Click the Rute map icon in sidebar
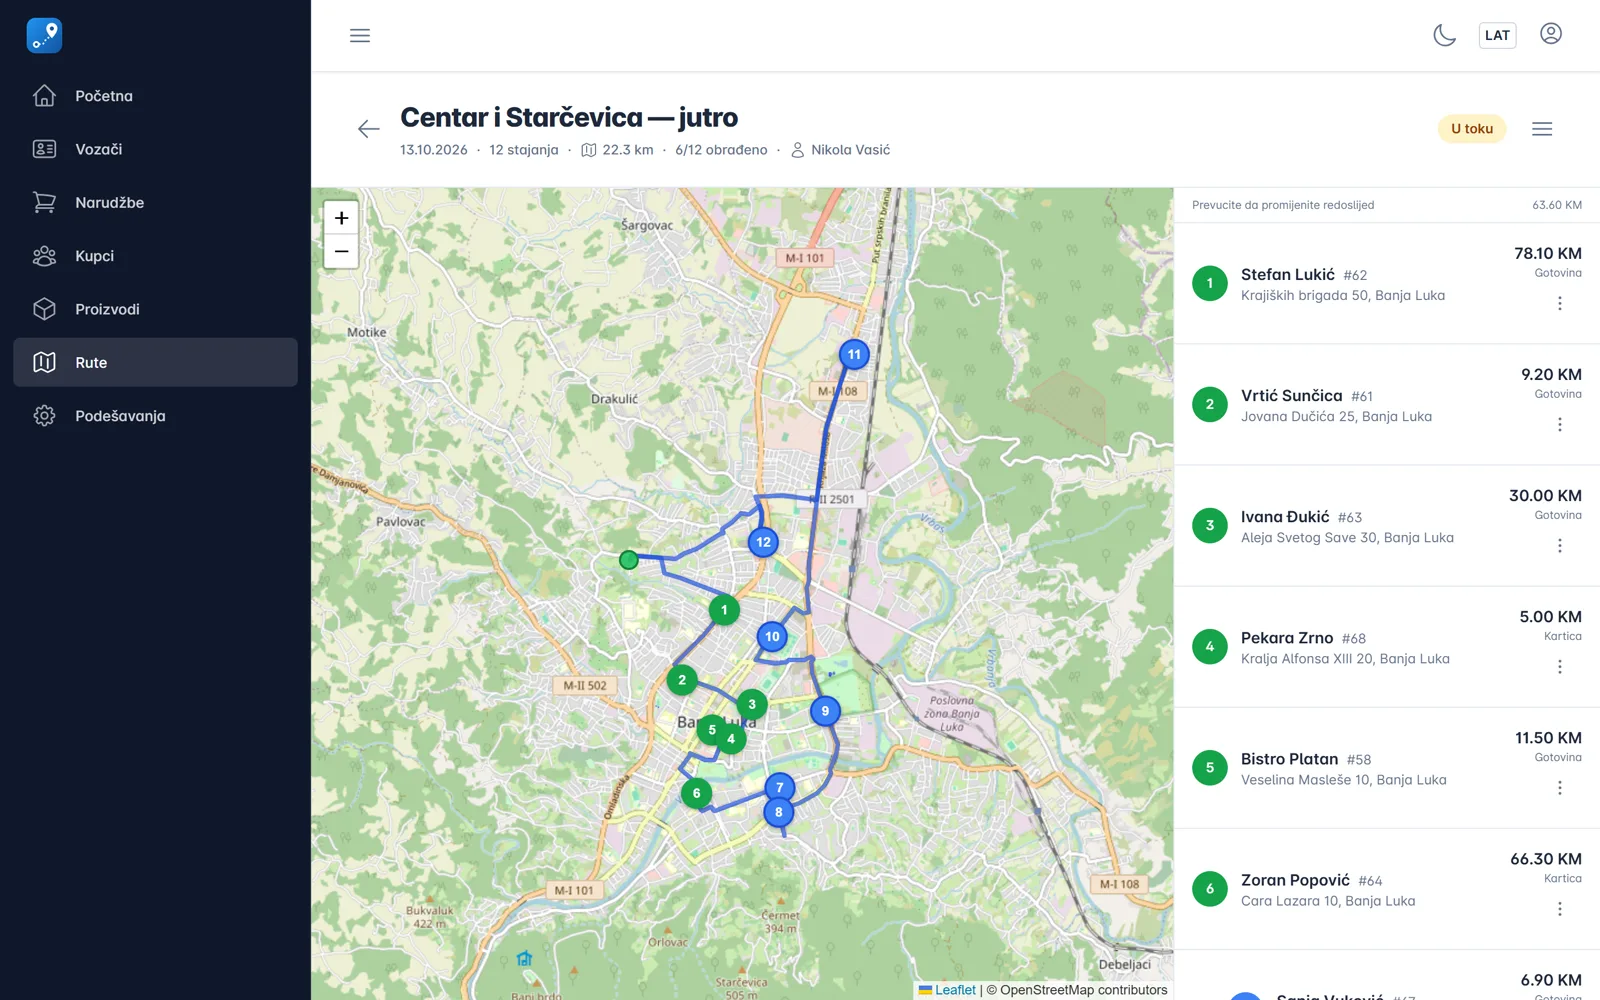The image size is (1600, 1000). point(44,362)
